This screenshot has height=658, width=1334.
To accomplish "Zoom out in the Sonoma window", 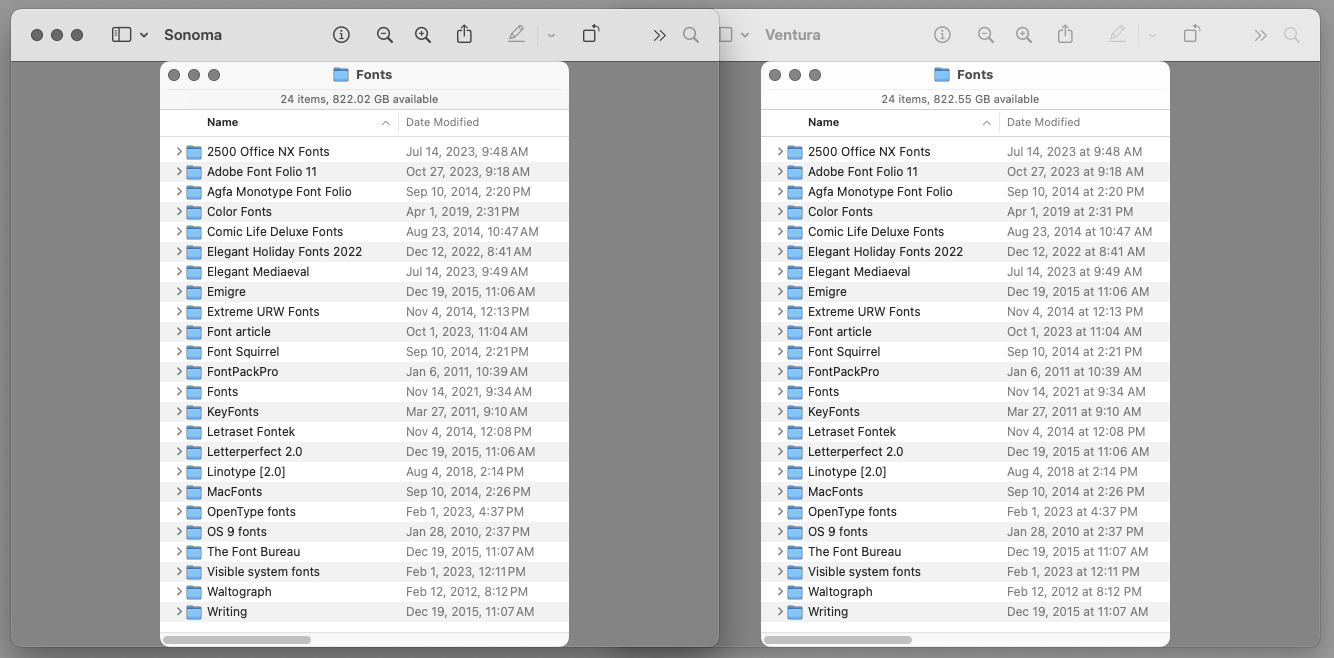I will pyautogui.click(x=385, y=35).
